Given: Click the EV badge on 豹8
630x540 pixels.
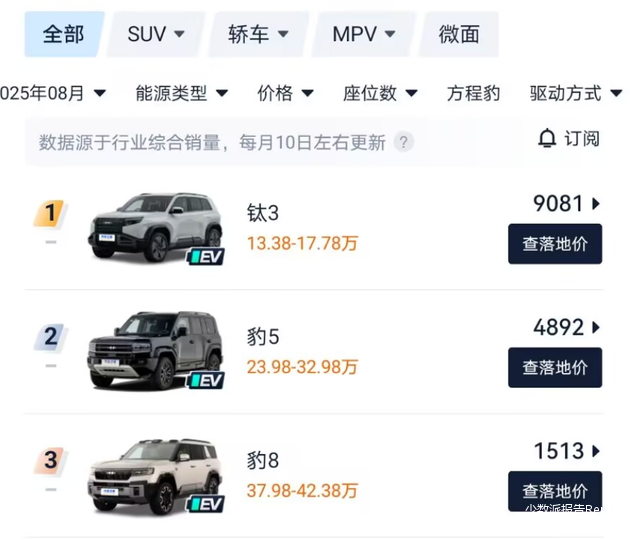Looking at the screenshot, I should pos(207,504).
